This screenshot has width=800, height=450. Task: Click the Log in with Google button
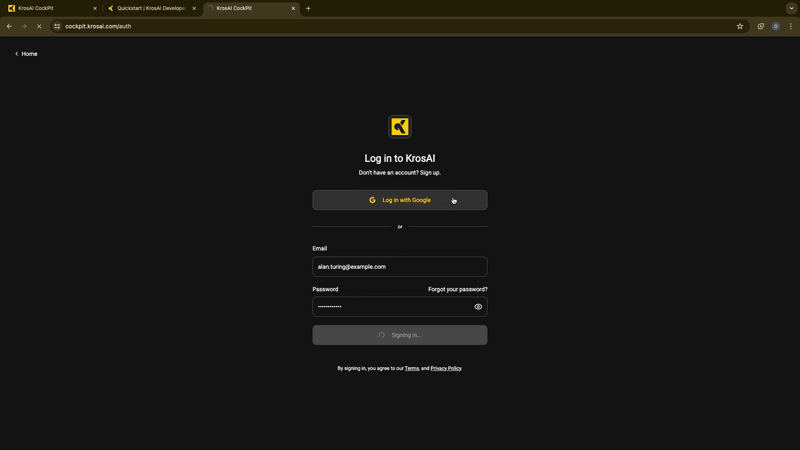[x=400, y=200]
